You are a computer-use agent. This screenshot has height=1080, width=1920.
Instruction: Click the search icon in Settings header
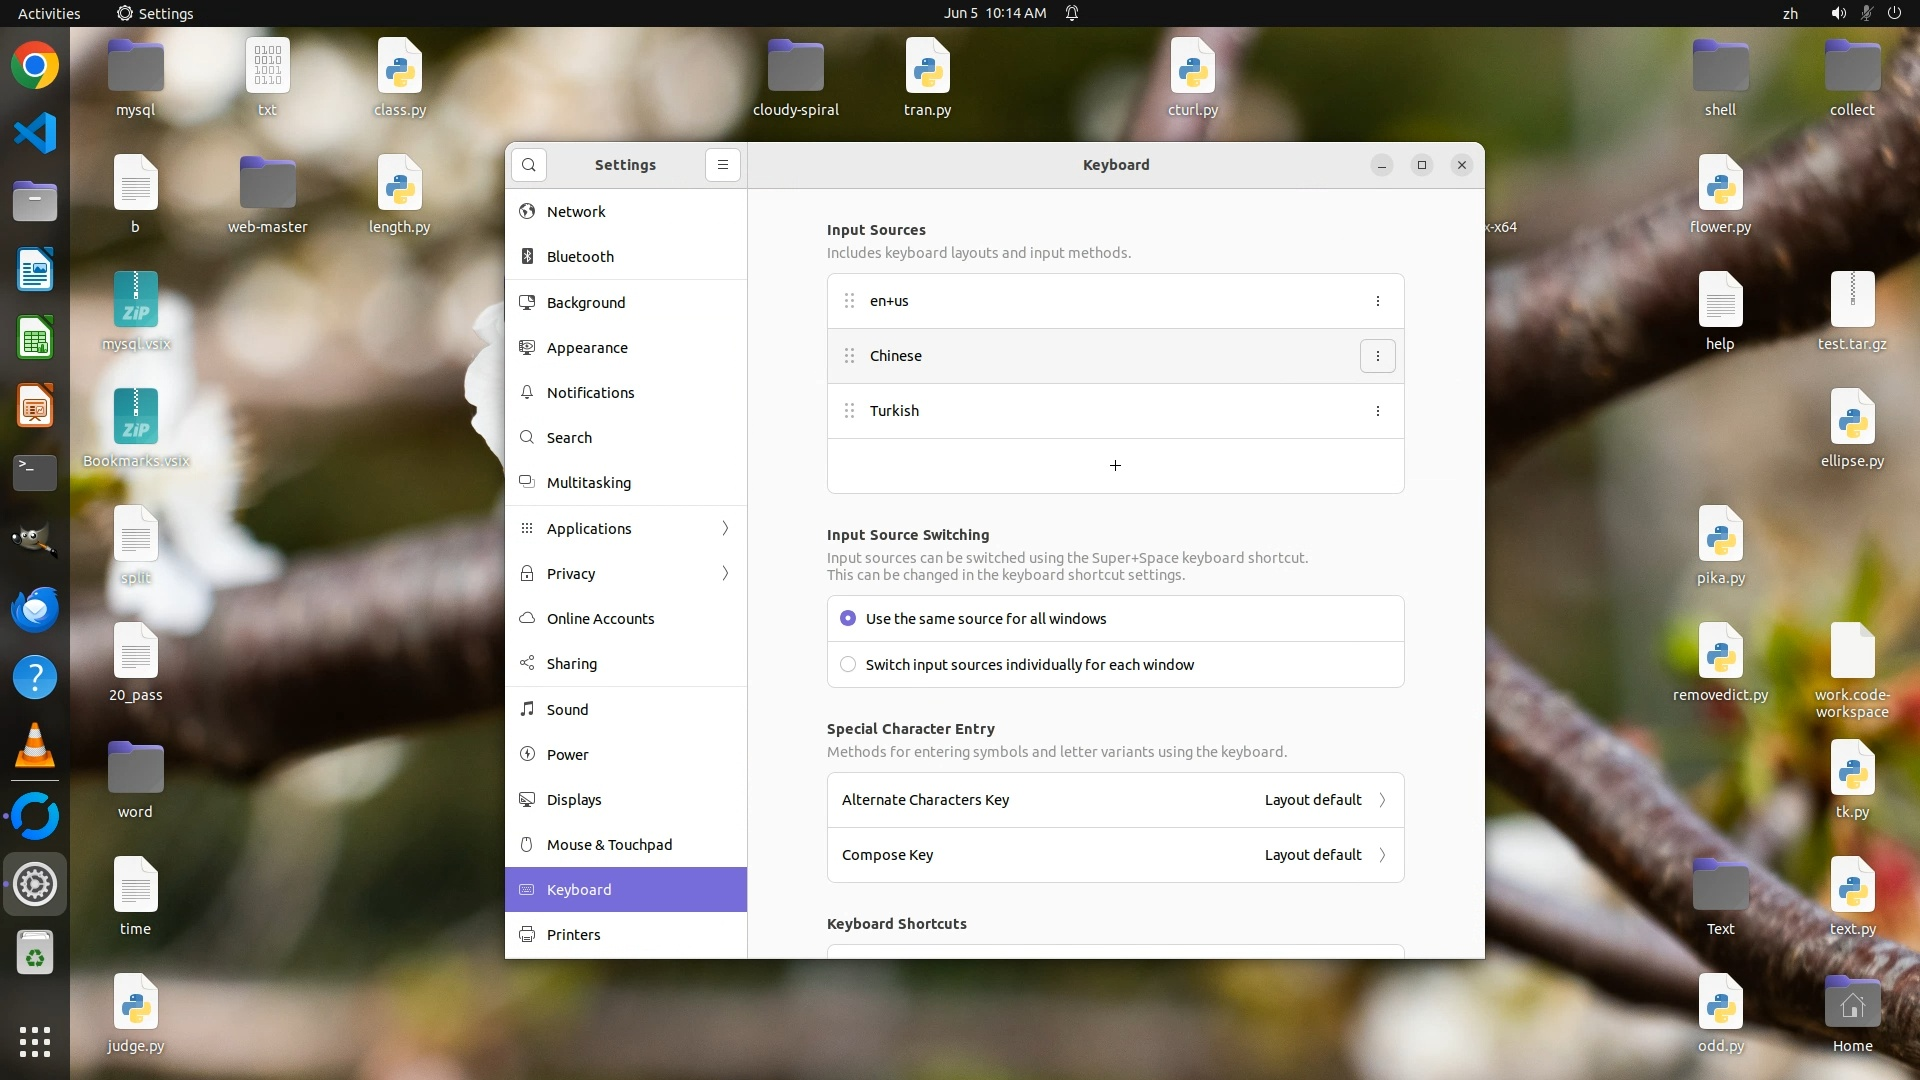click(529, 165)
